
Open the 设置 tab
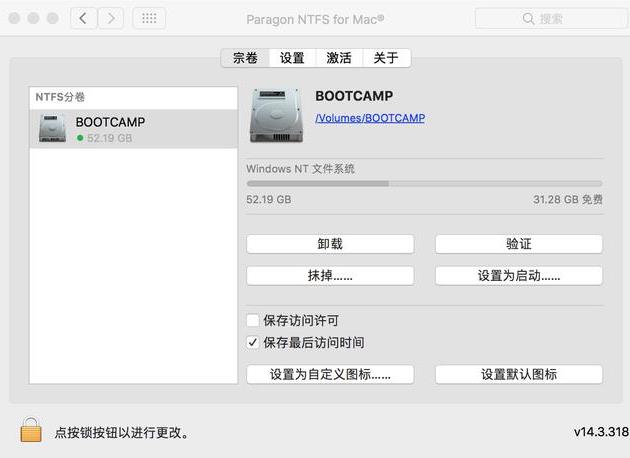(x=292, y=58)
